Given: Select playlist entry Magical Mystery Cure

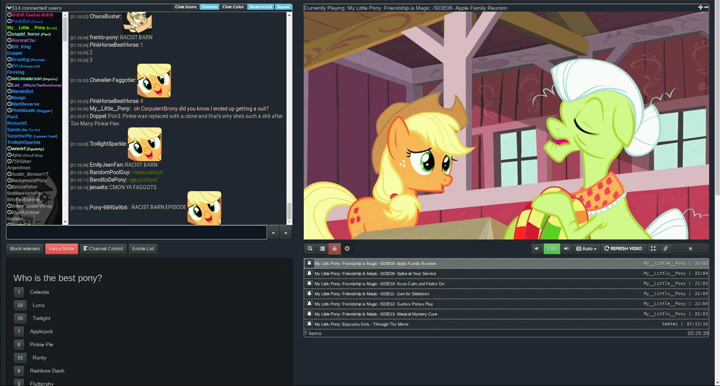Looking at the screenshot, I should pos(506,314).
